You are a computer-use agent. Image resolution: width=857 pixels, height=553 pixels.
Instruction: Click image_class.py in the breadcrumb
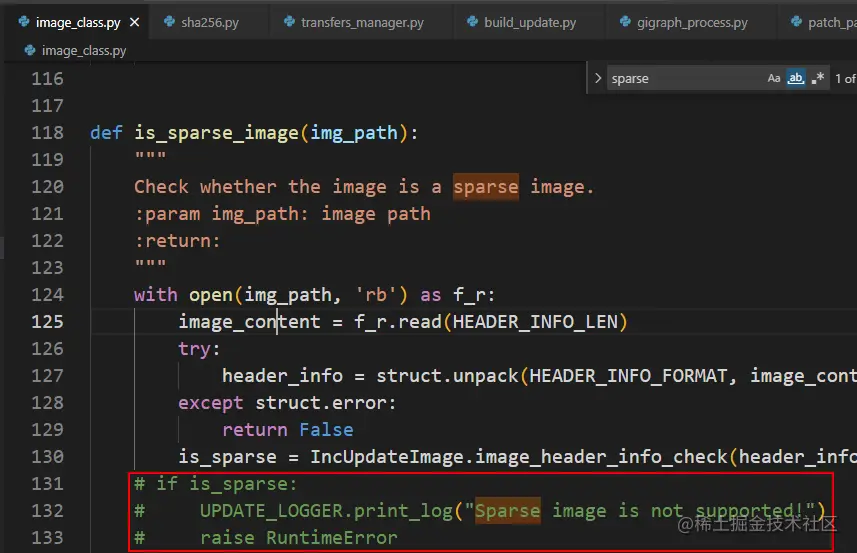point(84,51)
